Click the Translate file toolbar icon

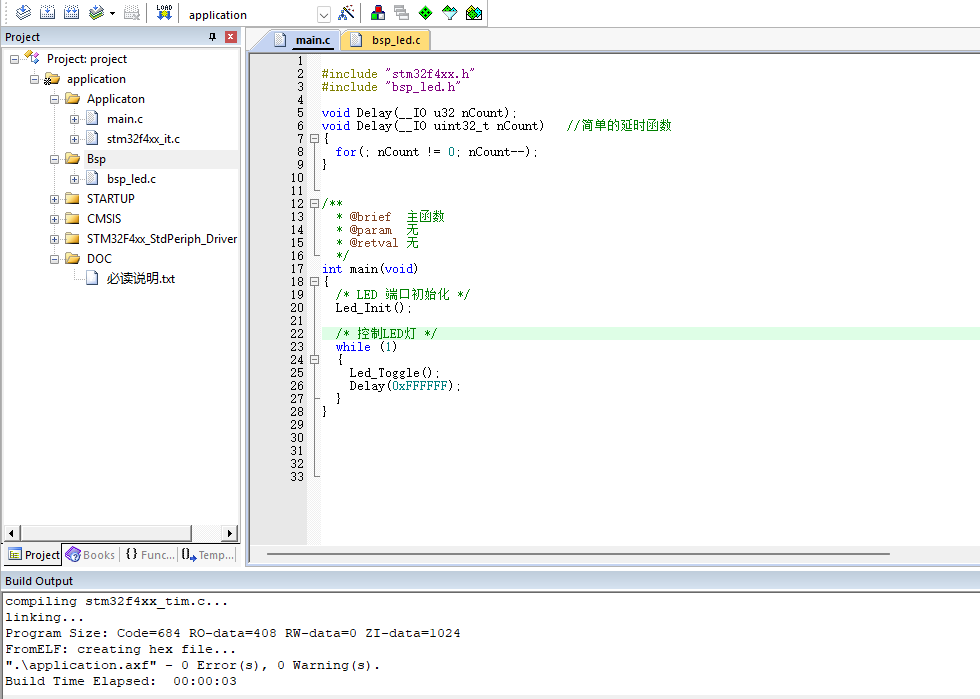23,13
